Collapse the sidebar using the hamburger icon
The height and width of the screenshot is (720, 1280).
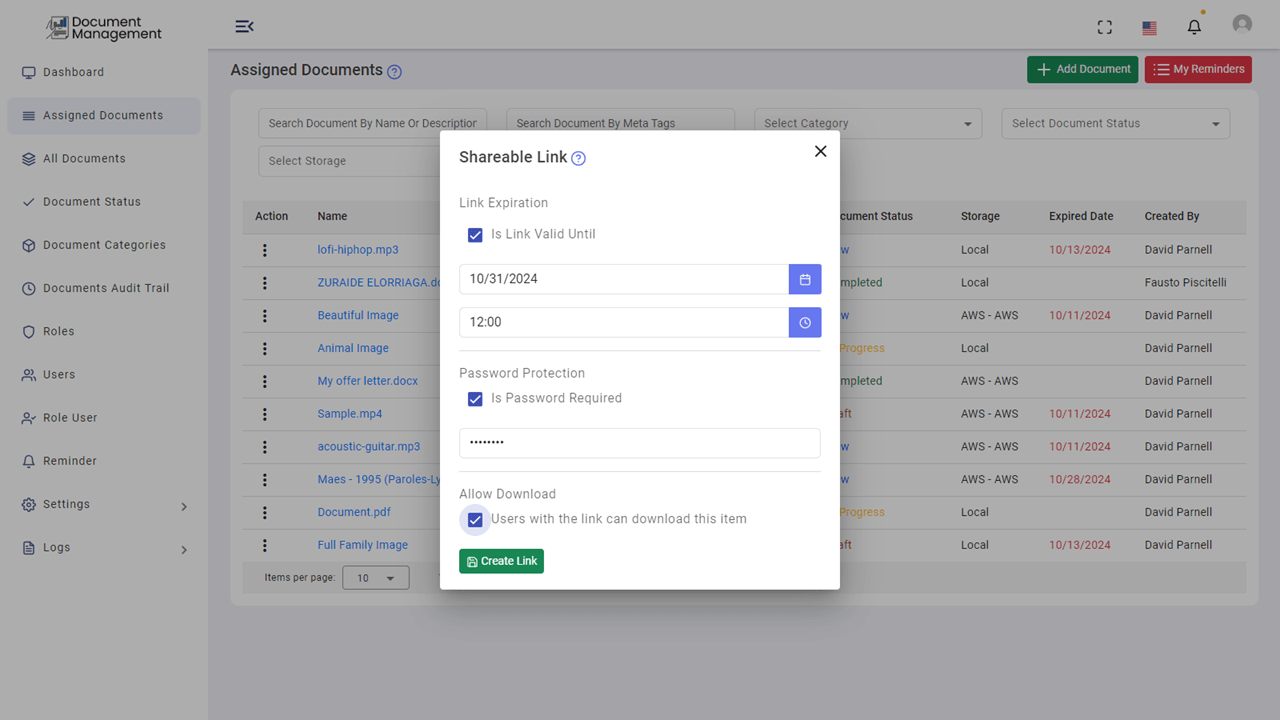click(244, 27)
